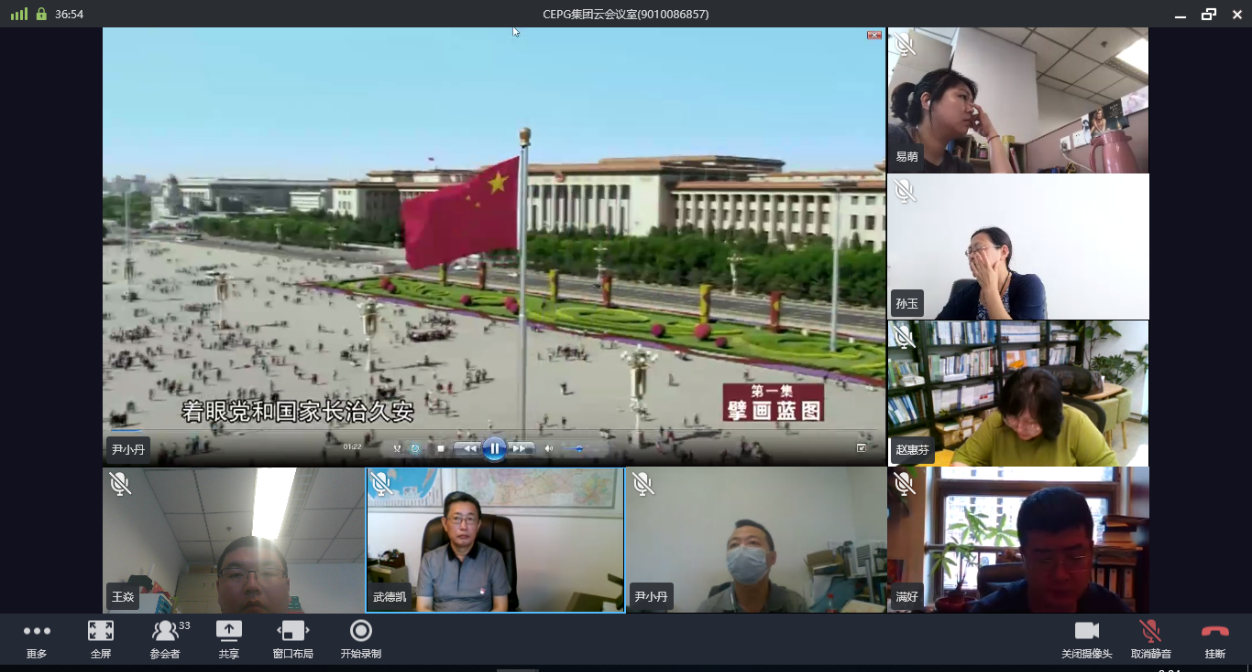Select 赵惠芬 participant video tile
The image size is (1252, 672).
point(1017,393)
